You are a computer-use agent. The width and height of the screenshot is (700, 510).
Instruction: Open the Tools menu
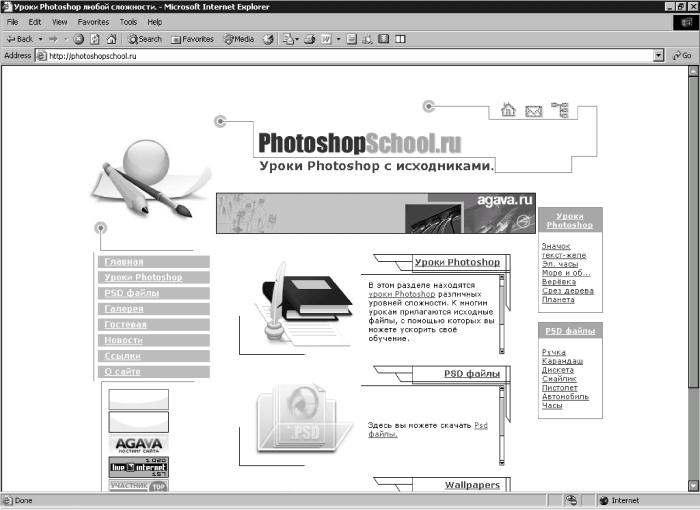[128, 22]
